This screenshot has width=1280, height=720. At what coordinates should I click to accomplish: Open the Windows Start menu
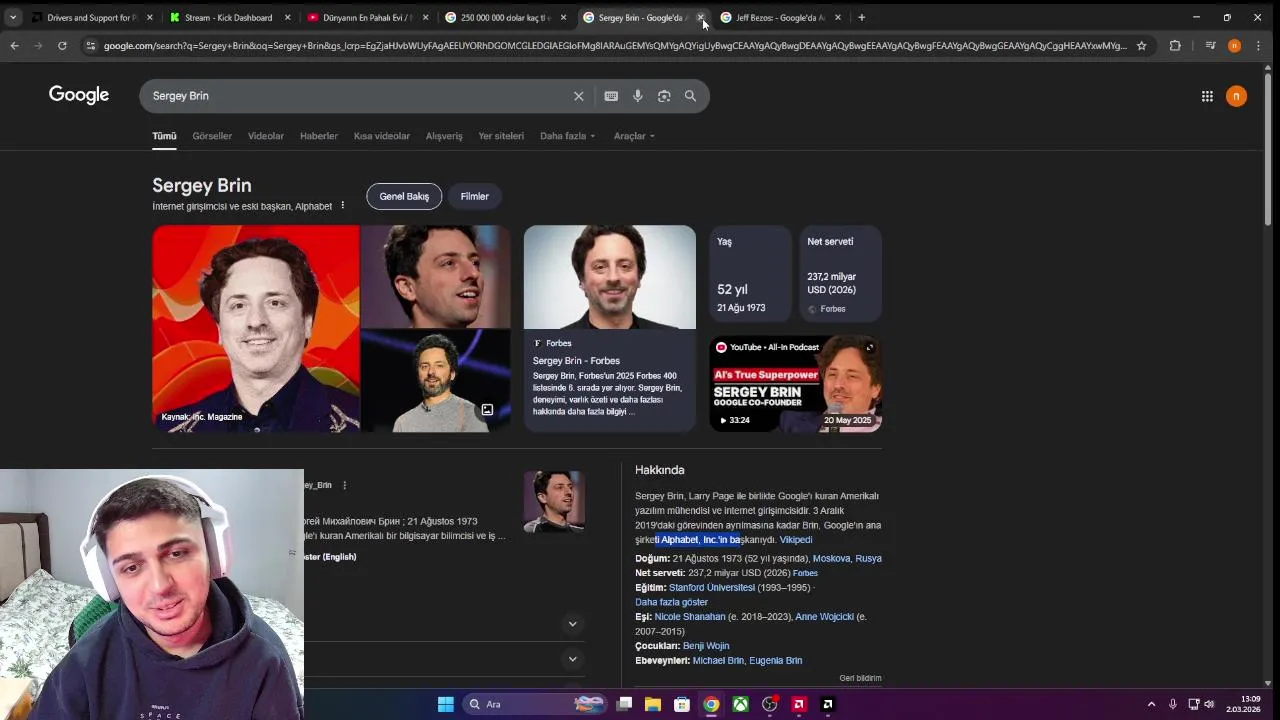point(445,704)
